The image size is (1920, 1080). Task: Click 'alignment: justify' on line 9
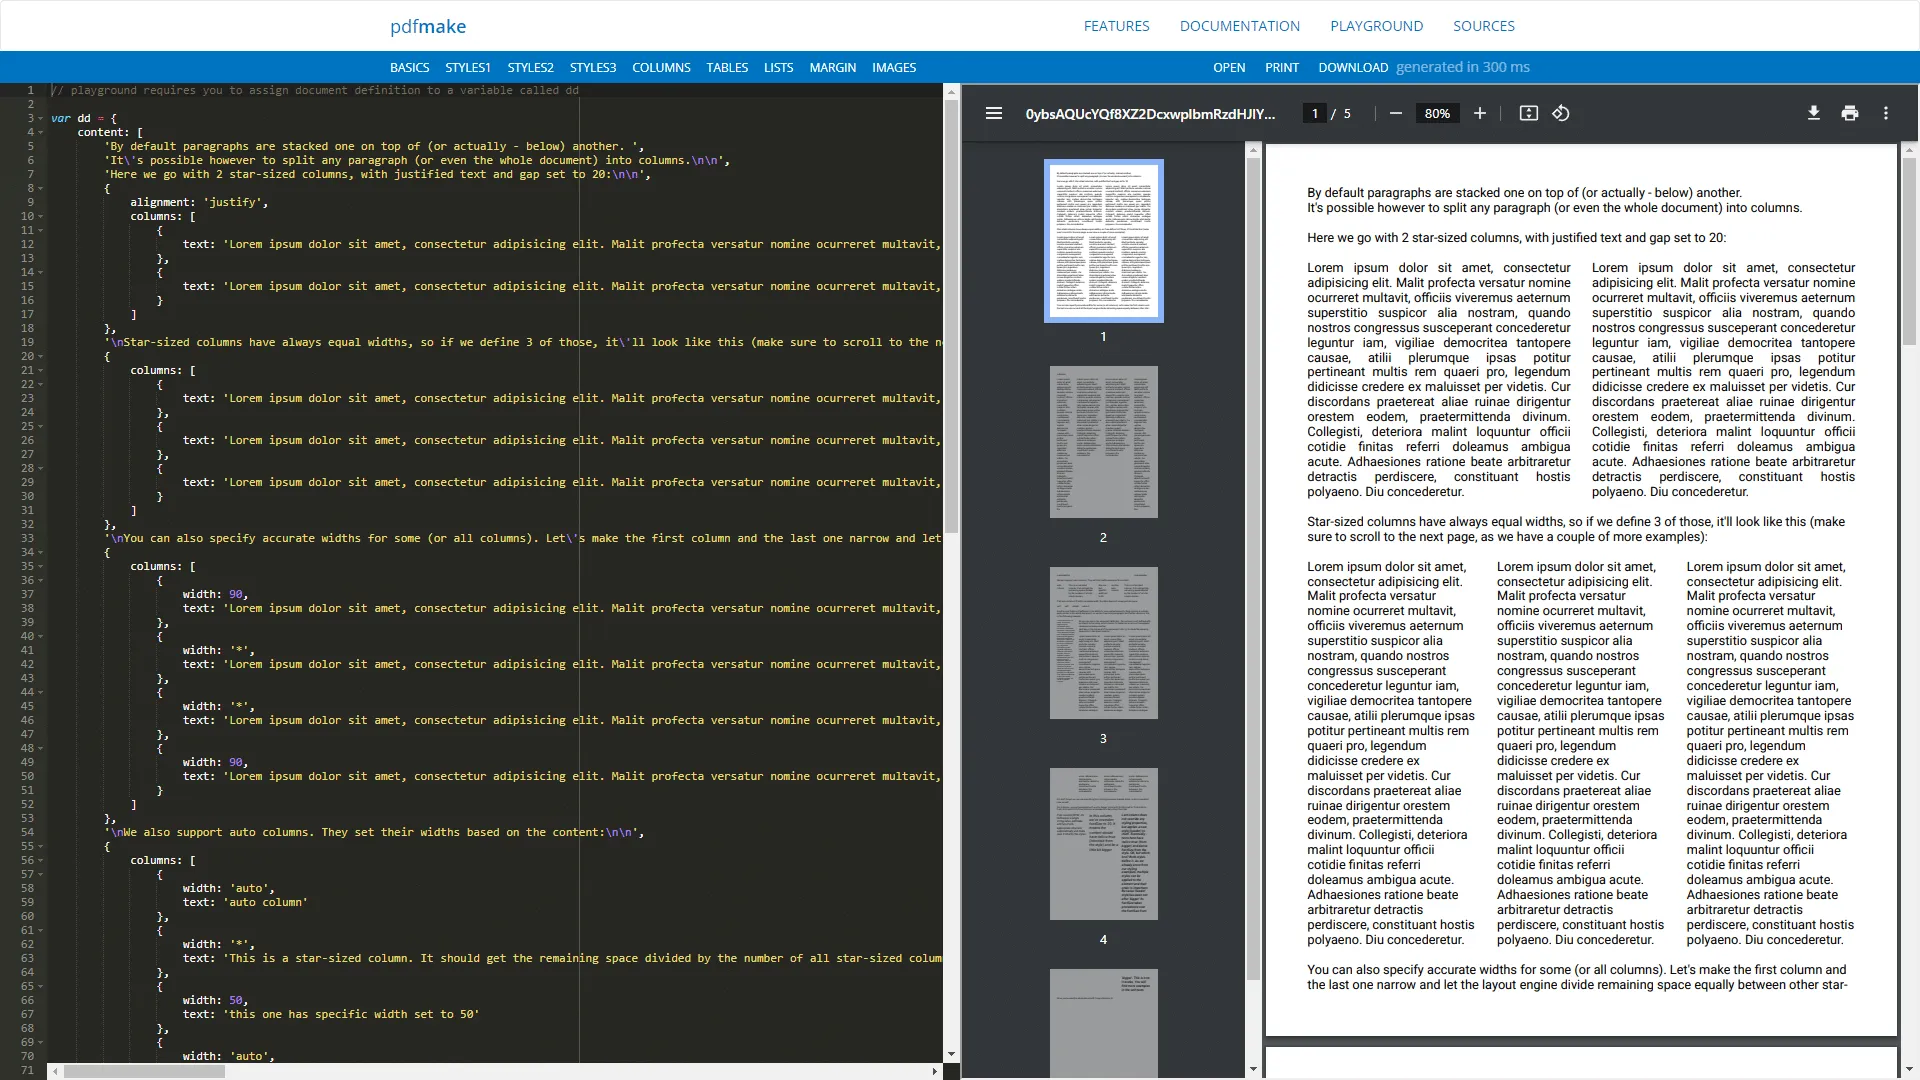point(199,202)
